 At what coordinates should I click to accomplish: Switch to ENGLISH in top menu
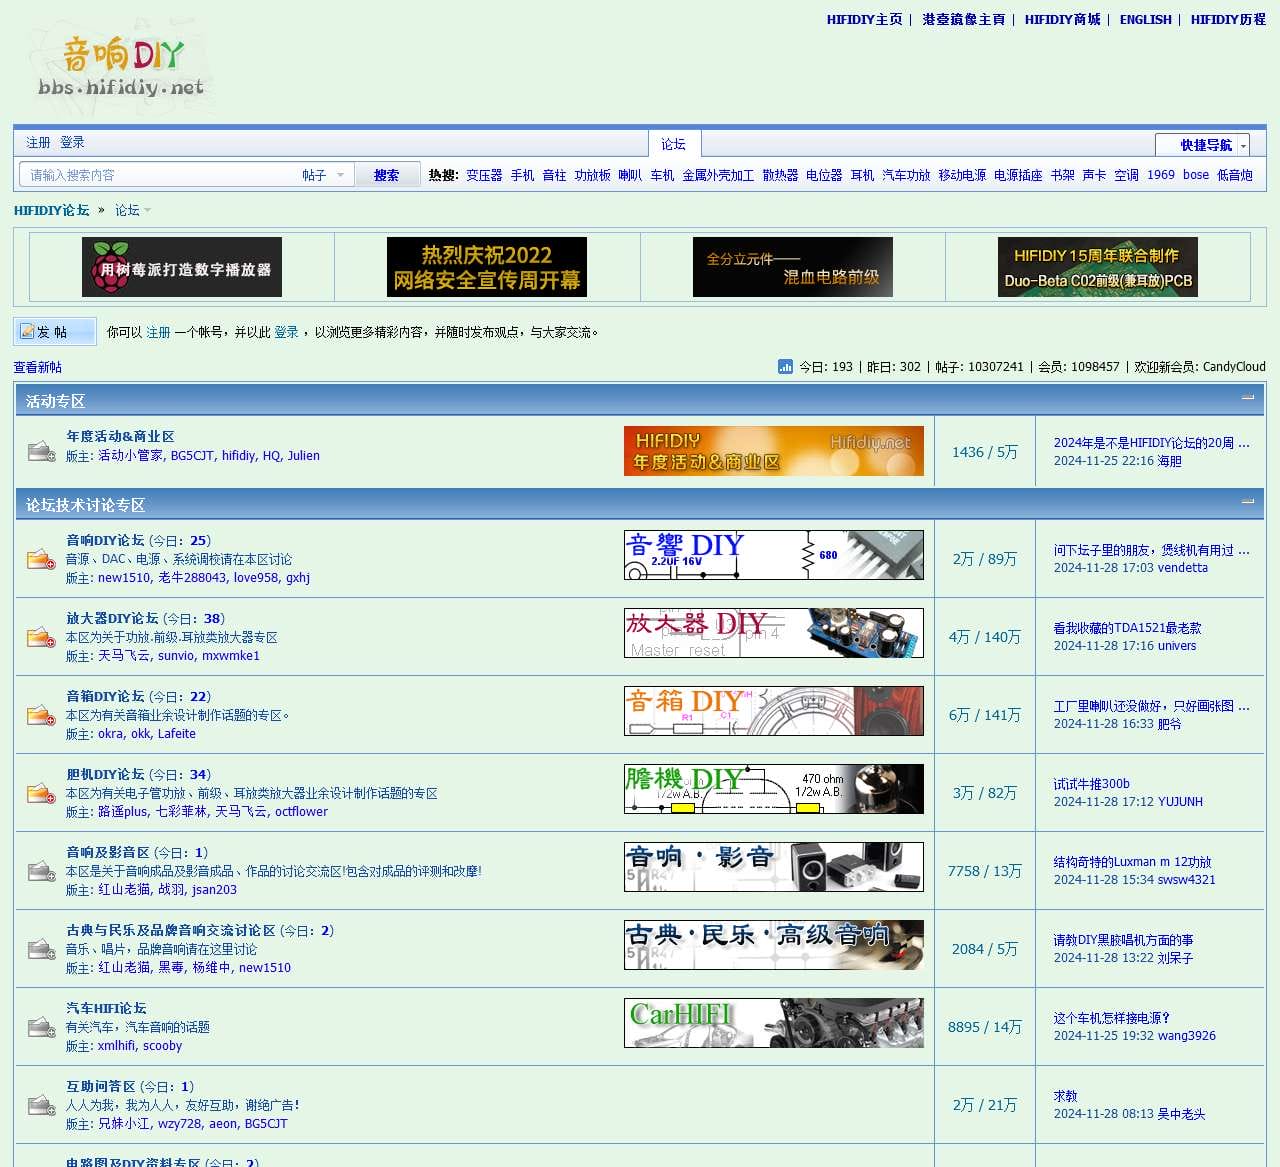coord(1145,19)
